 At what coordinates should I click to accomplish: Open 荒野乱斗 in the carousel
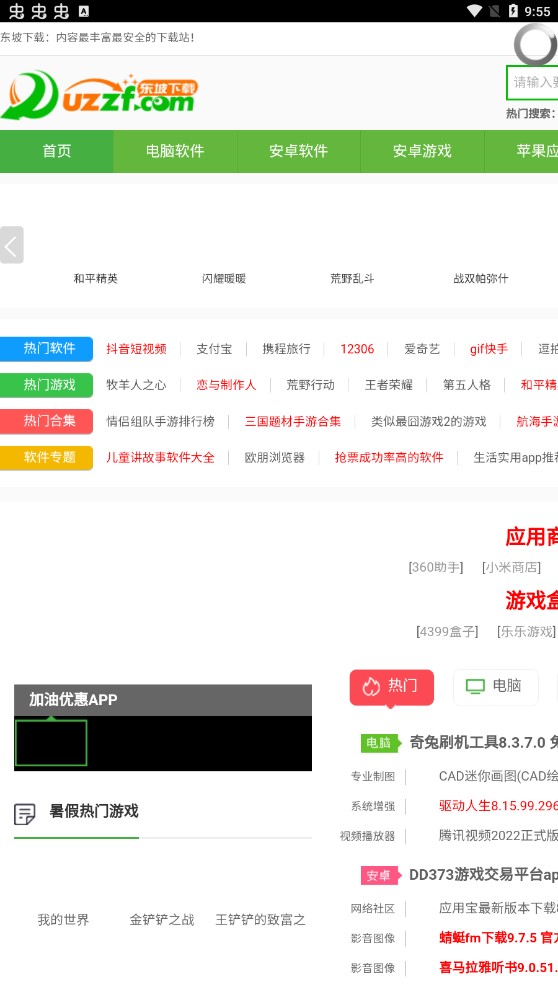(352, 278)
